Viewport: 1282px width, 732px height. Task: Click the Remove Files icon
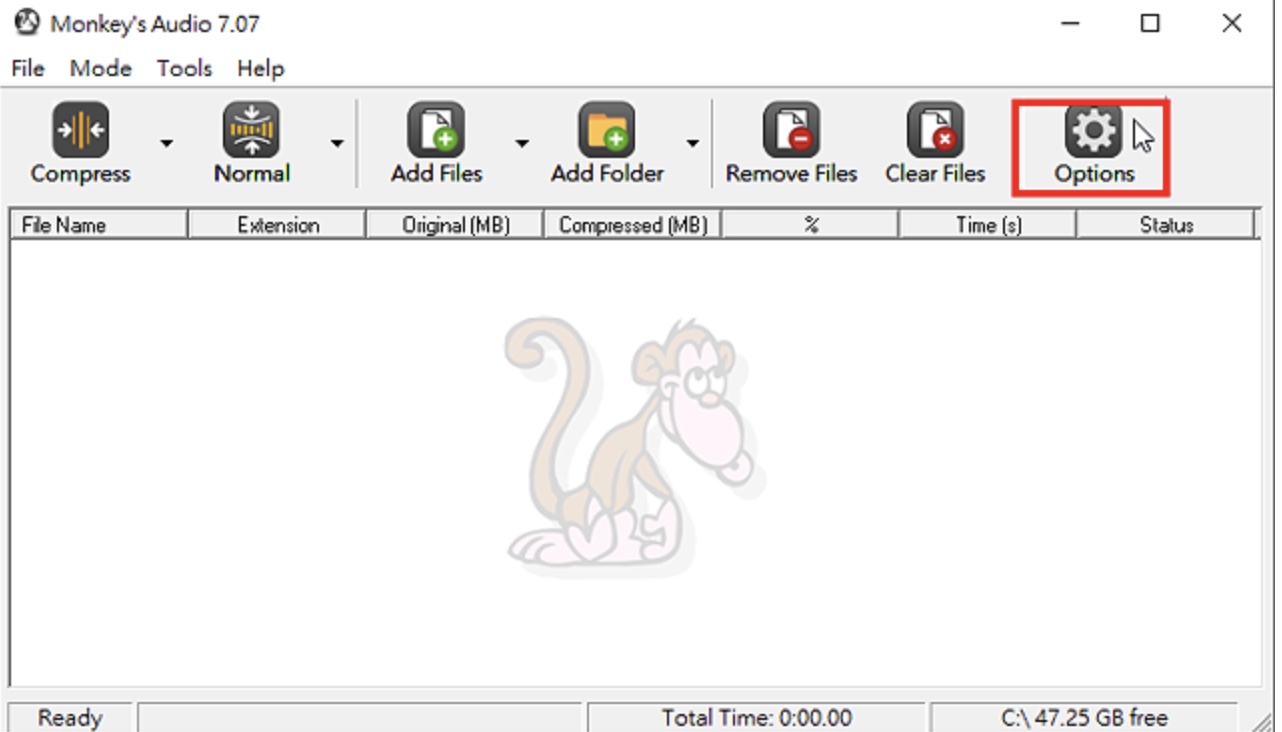pyautogui.click(x=791, y=130)
